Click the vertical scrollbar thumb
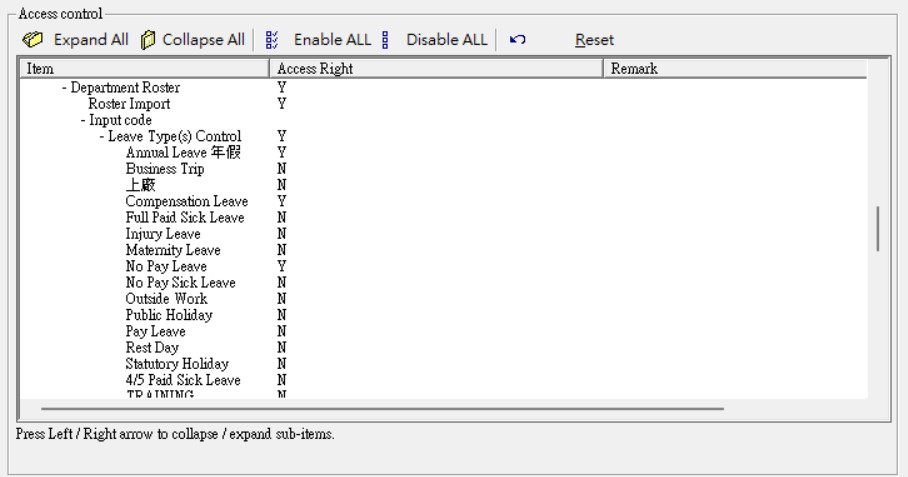 point(877,229)
